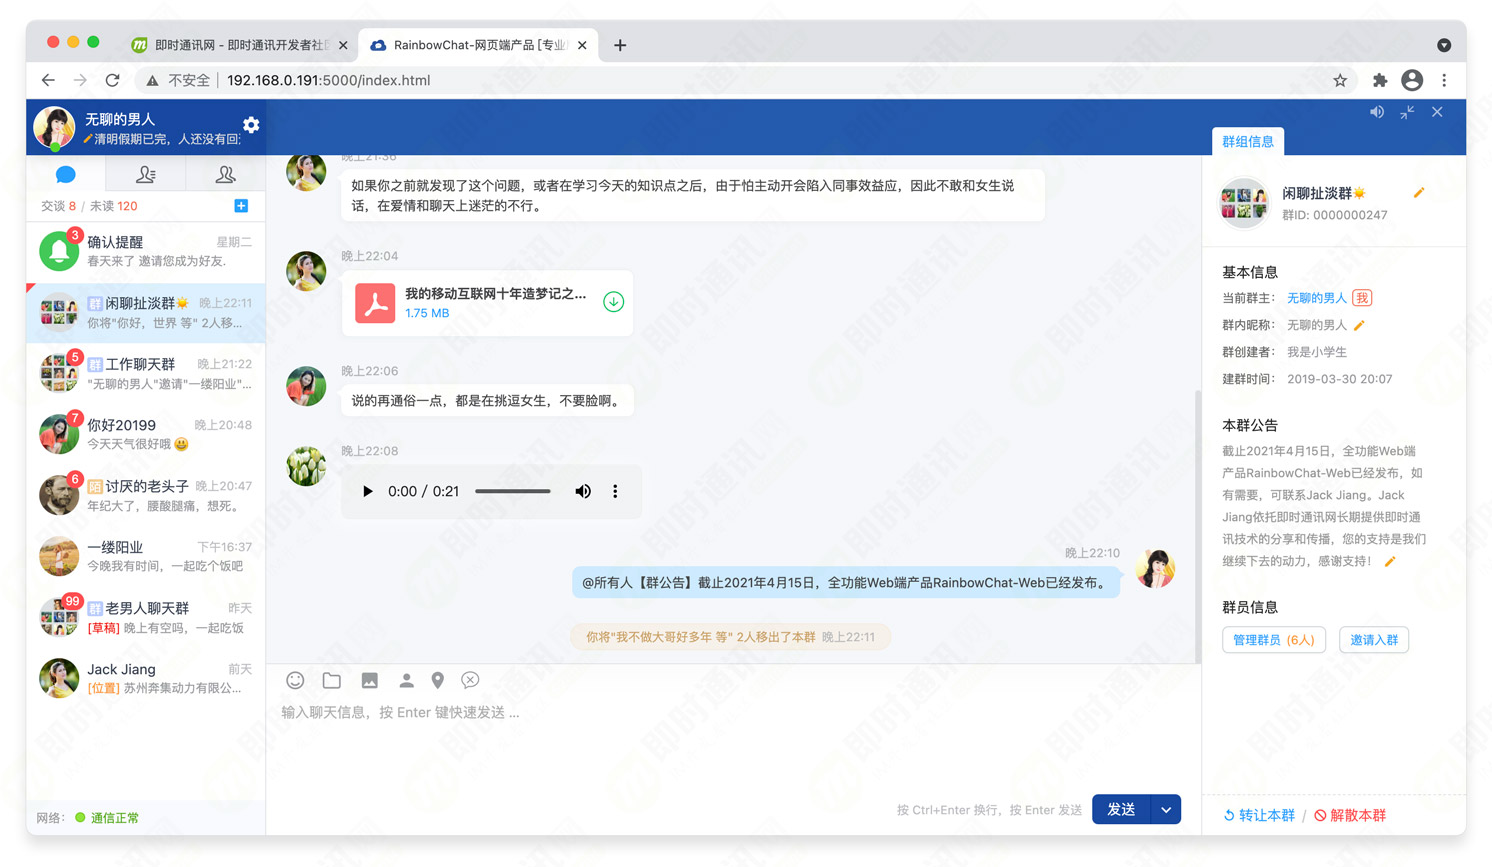Open browser profile account icon
The image size is (1492, 867).
click(1412, 80)
